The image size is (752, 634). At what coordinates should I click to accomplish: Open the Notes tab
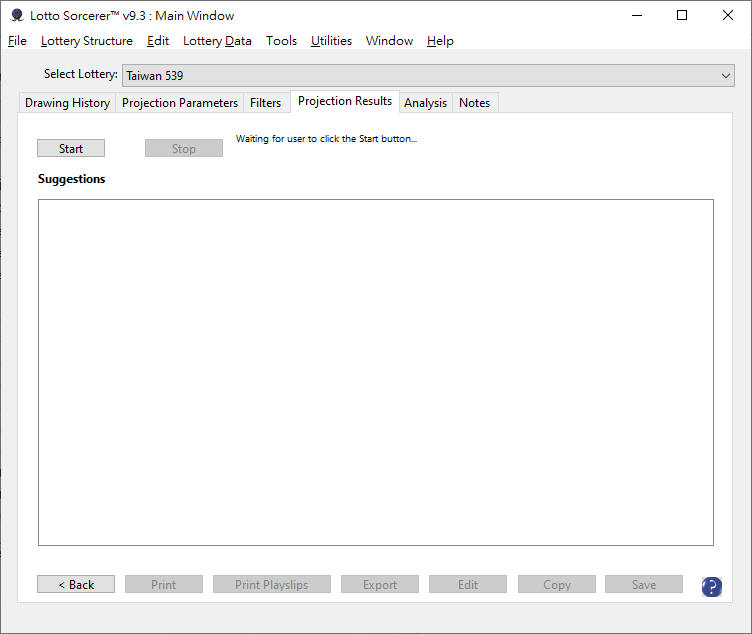point(474,103)
